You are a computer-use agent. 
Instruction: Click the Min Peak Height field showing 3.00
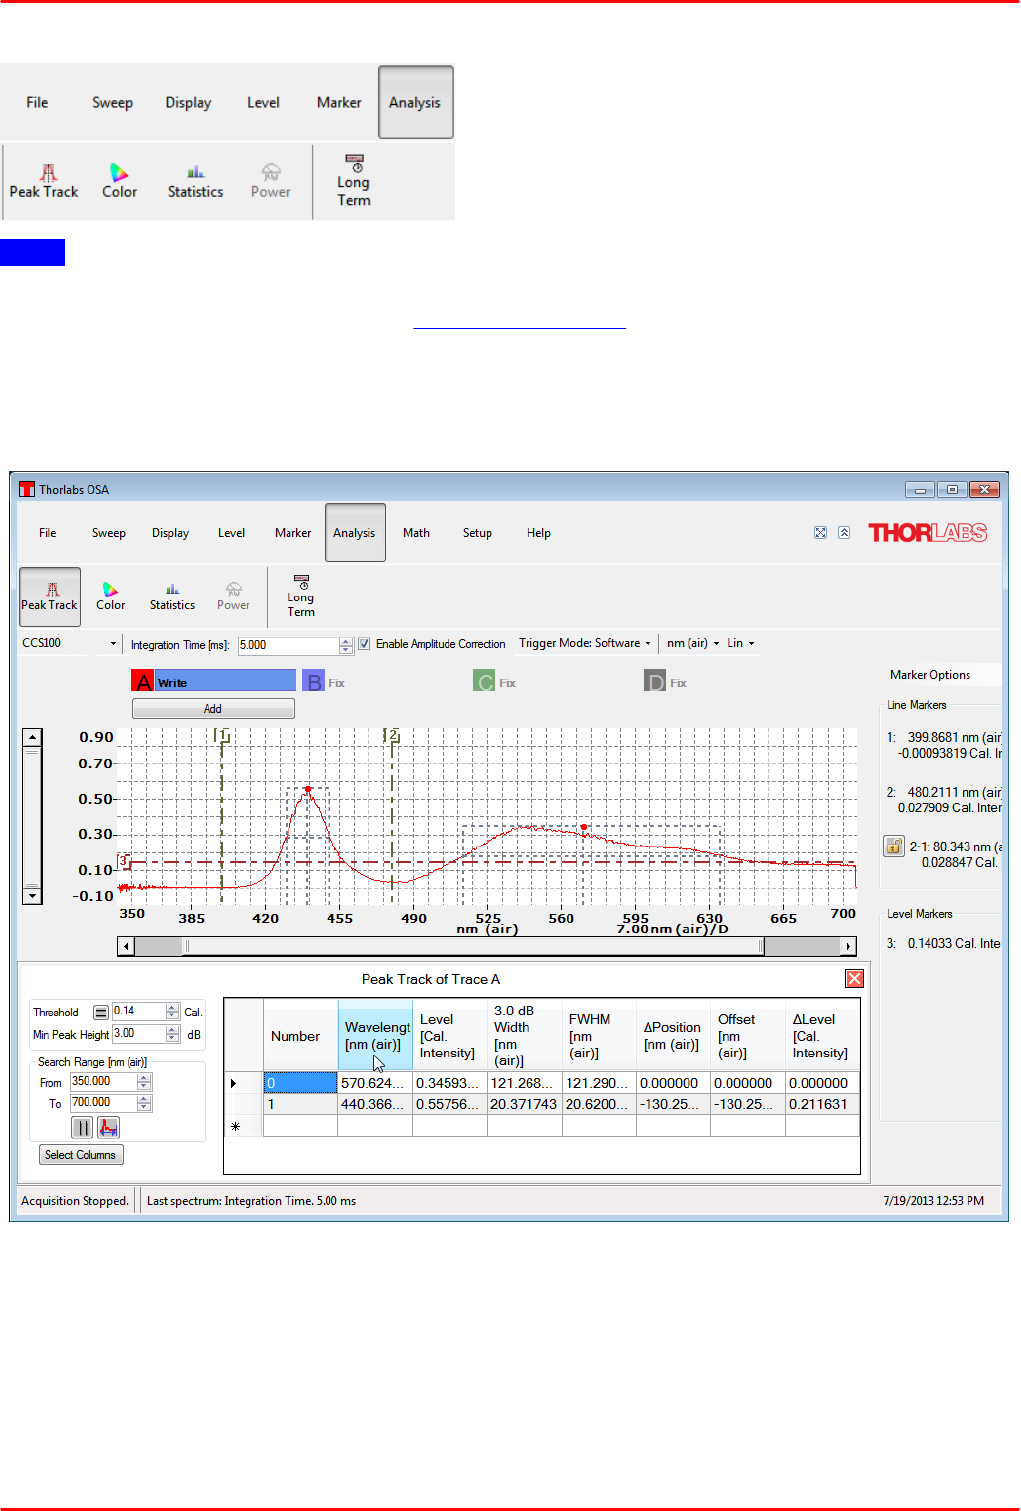[139, 1034]
